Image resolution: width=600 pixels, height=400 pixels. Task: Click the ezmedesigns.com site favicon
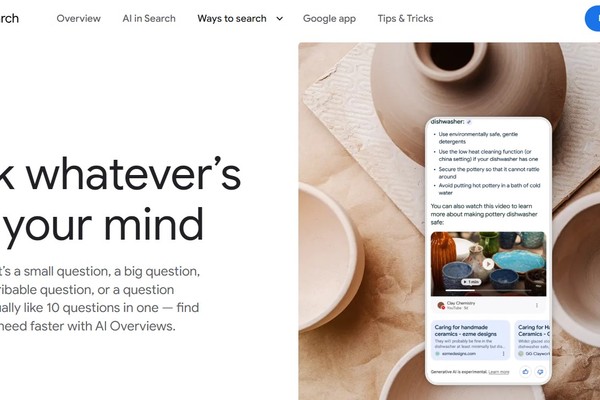click(437, 354)
